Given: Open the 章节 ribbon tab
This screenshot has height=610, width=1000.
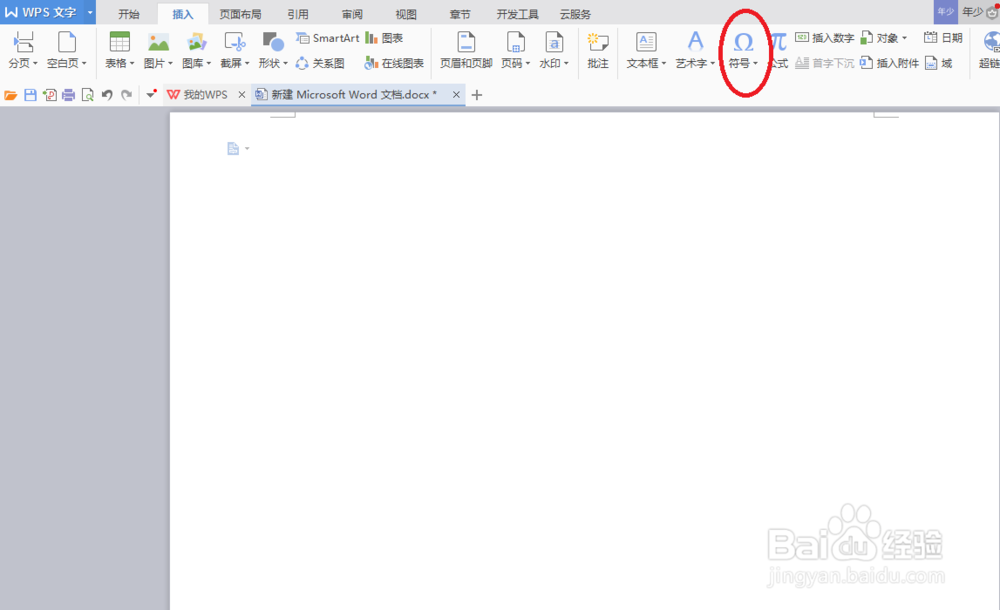Looking at the screenshot, I should tap(460, 14).
